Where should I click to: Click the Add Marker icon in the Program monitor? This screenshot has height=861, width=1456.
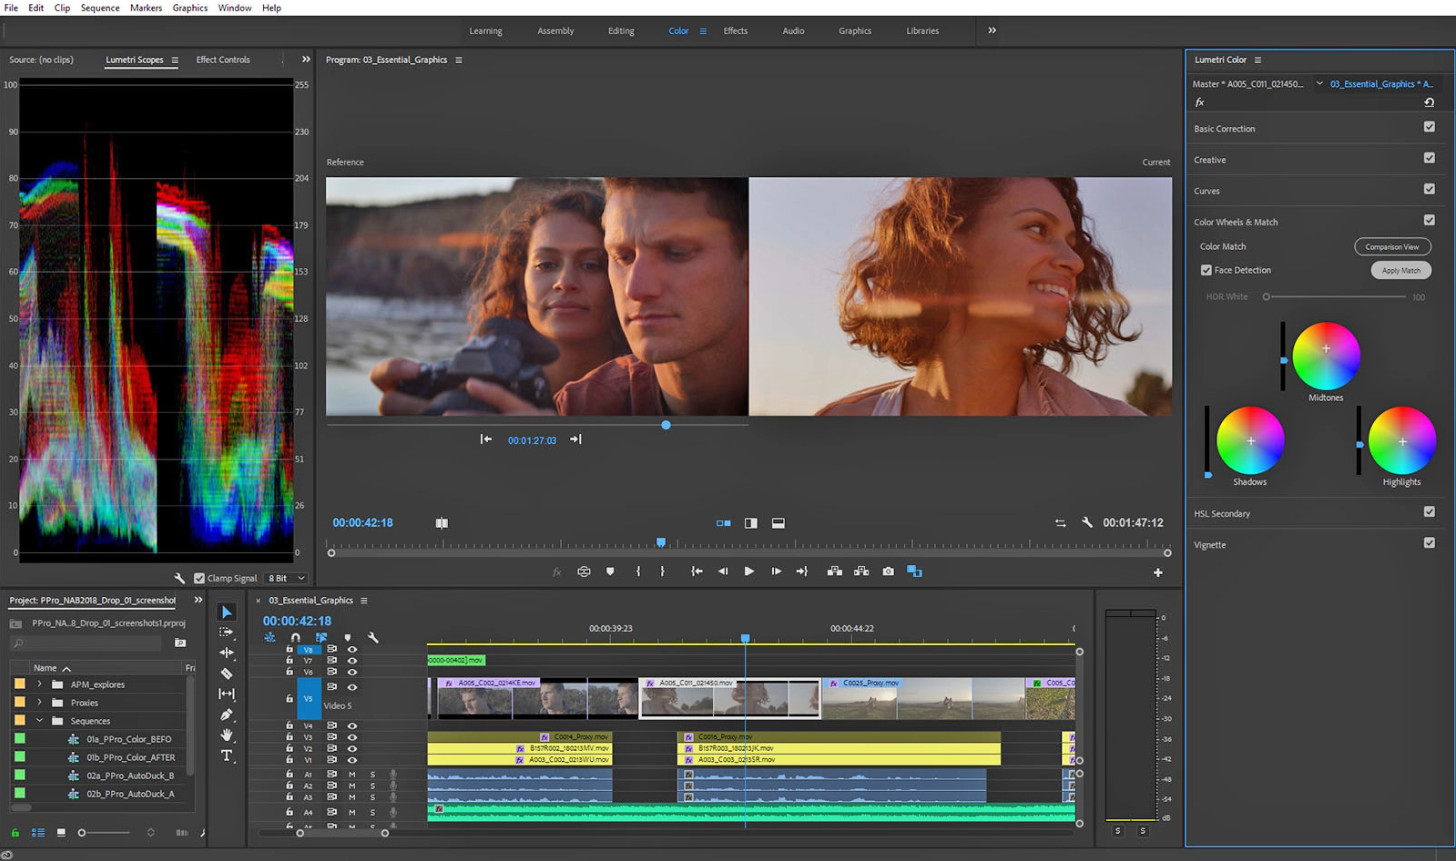click(610, 571)
